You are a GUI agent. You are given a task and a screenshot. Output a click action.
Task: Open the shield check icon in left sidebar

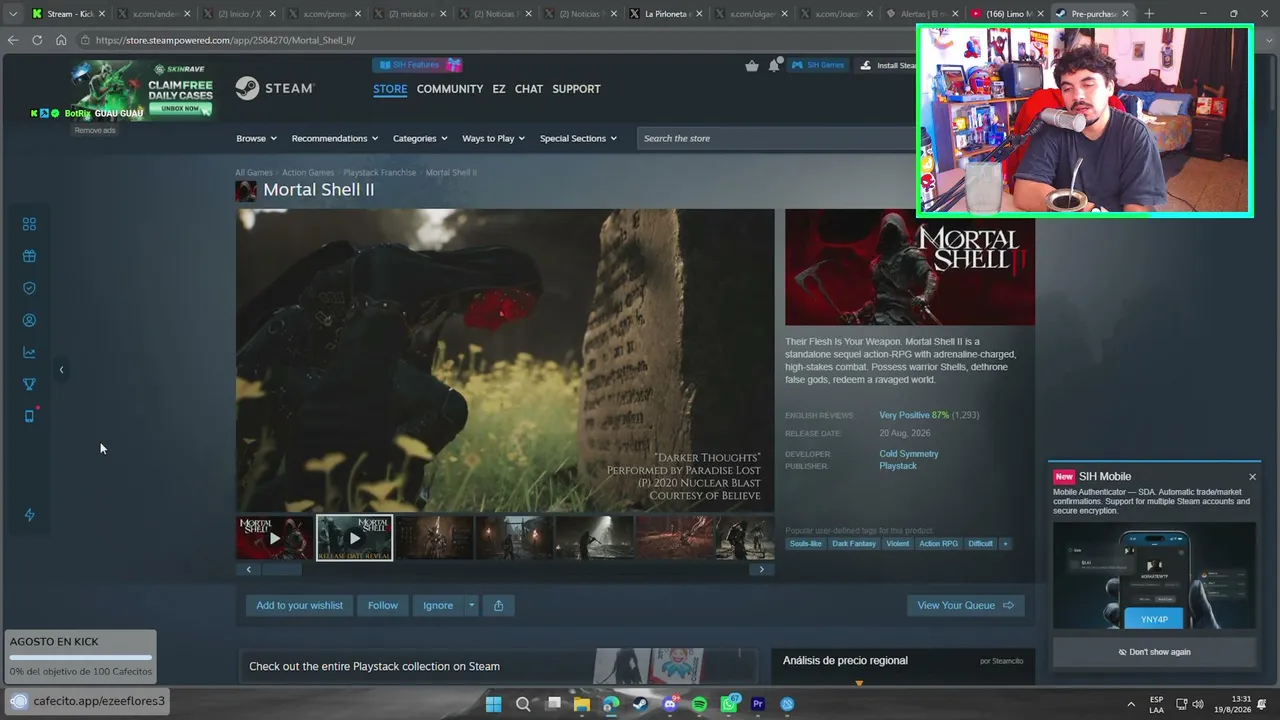point(29,288)
